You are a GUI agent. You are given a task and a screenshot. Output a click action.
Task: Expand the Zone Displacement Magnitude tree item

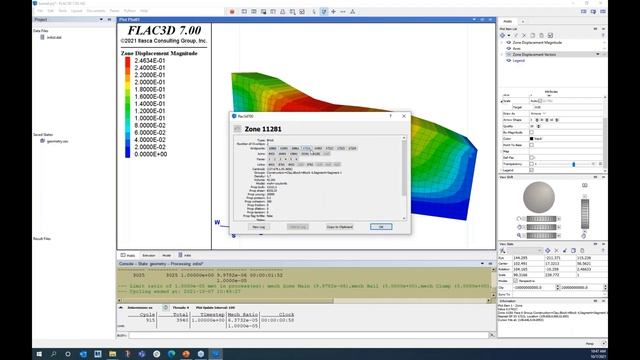pyautogui.click(x=502, y=42)
